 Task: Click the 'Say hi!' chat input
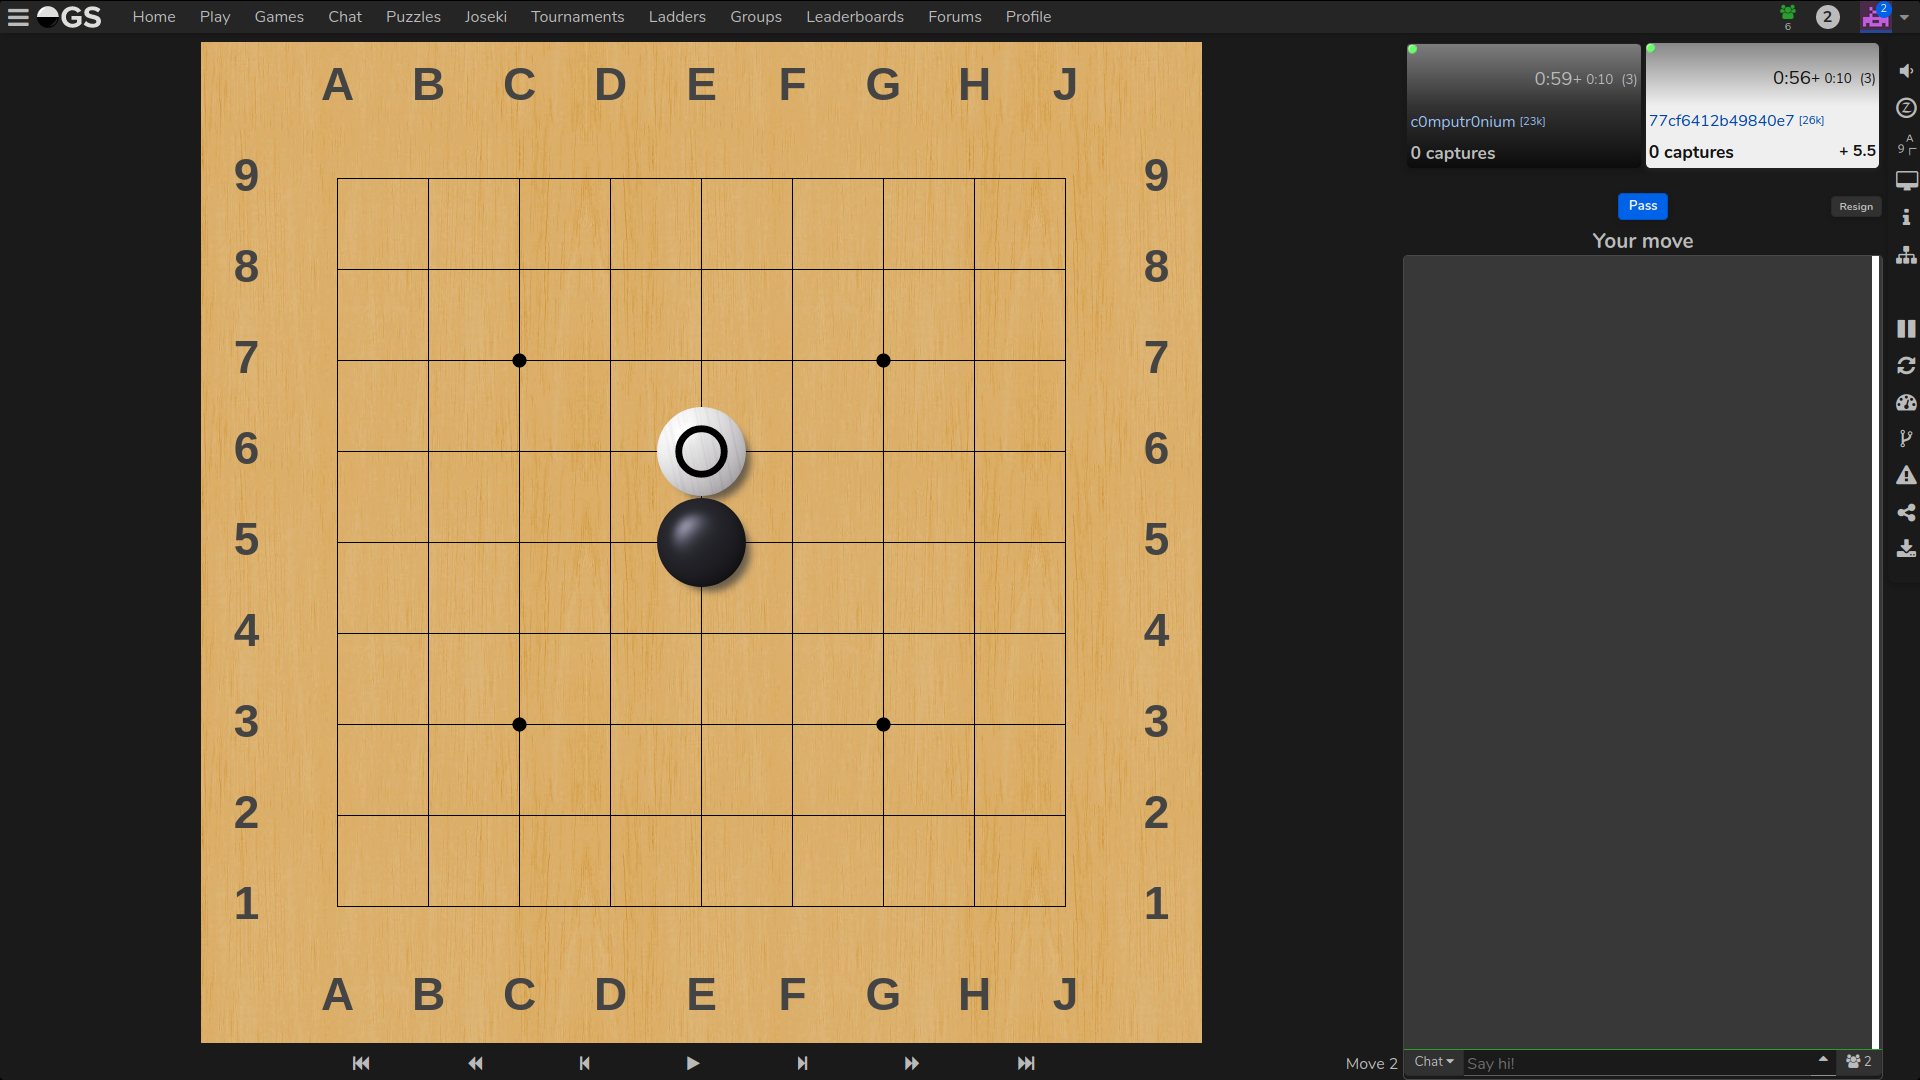(1639, 1063)
